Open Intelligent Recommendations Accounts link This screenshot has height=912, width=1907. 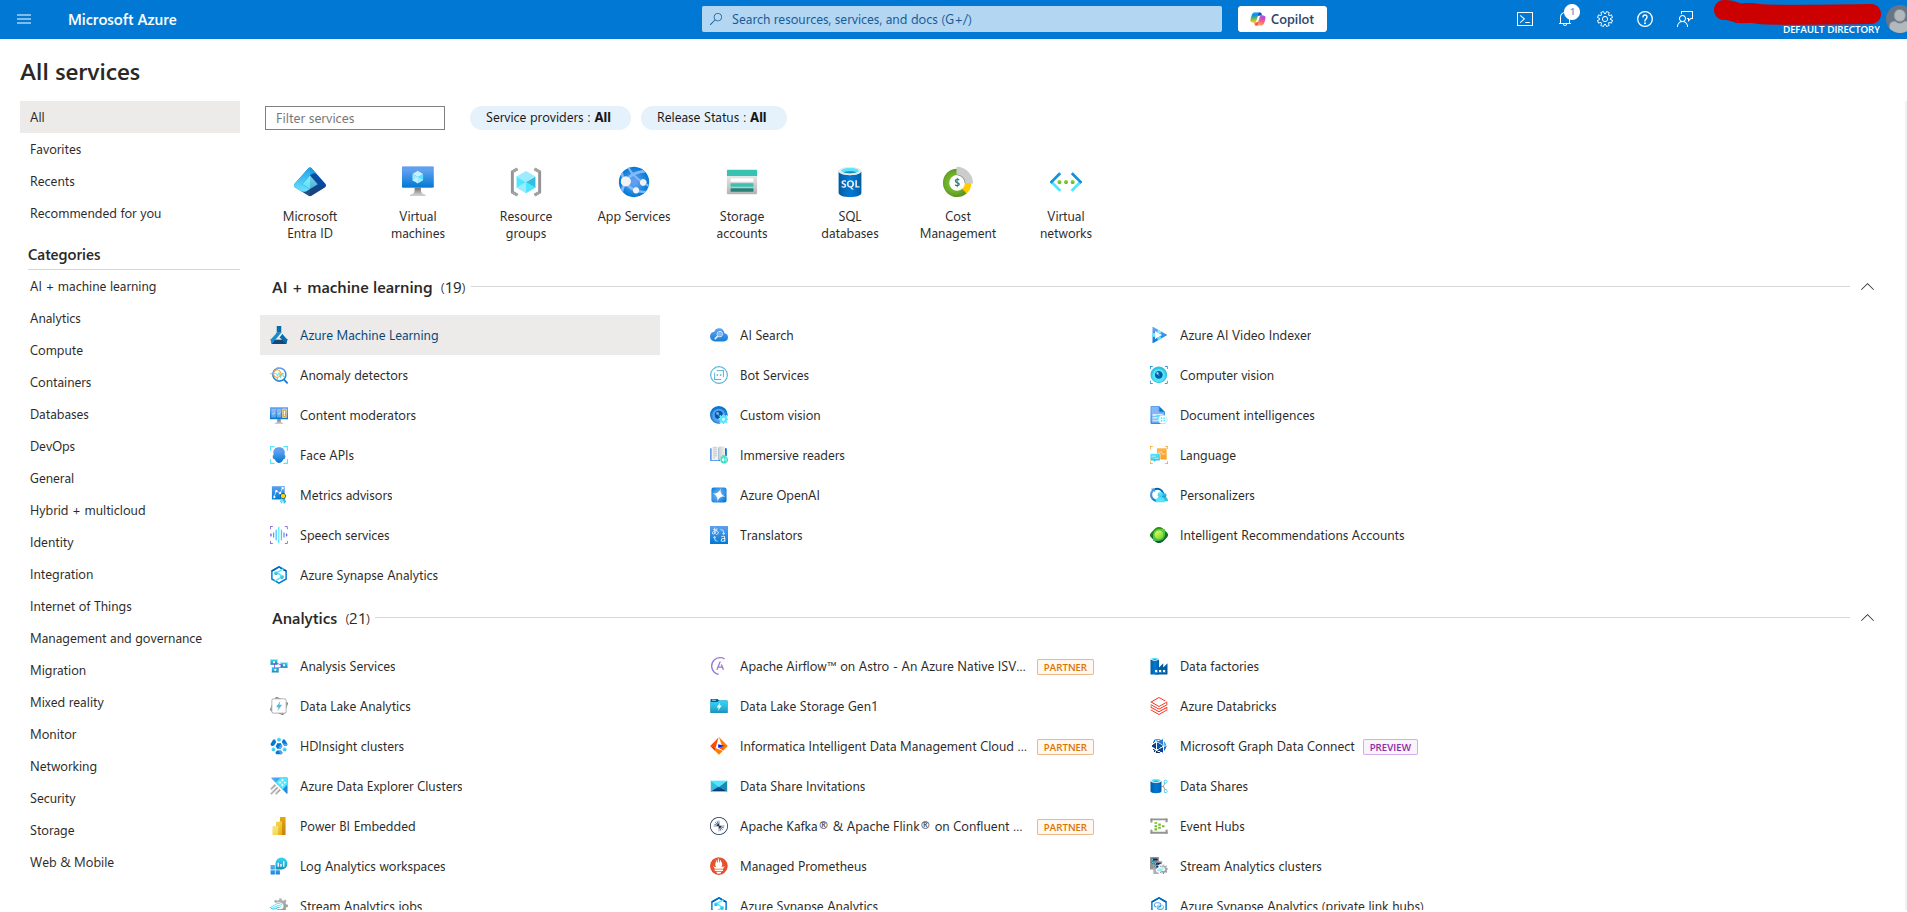point(1292,536)
